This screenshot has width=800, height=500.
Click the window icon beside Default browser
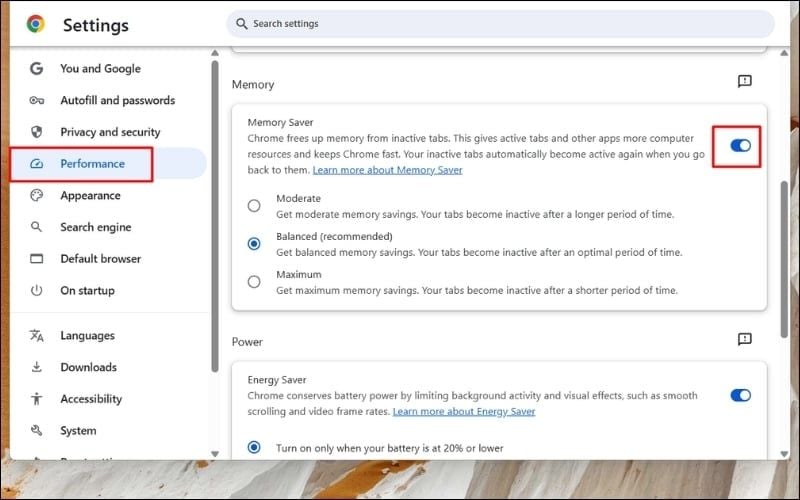pos(36,259)
